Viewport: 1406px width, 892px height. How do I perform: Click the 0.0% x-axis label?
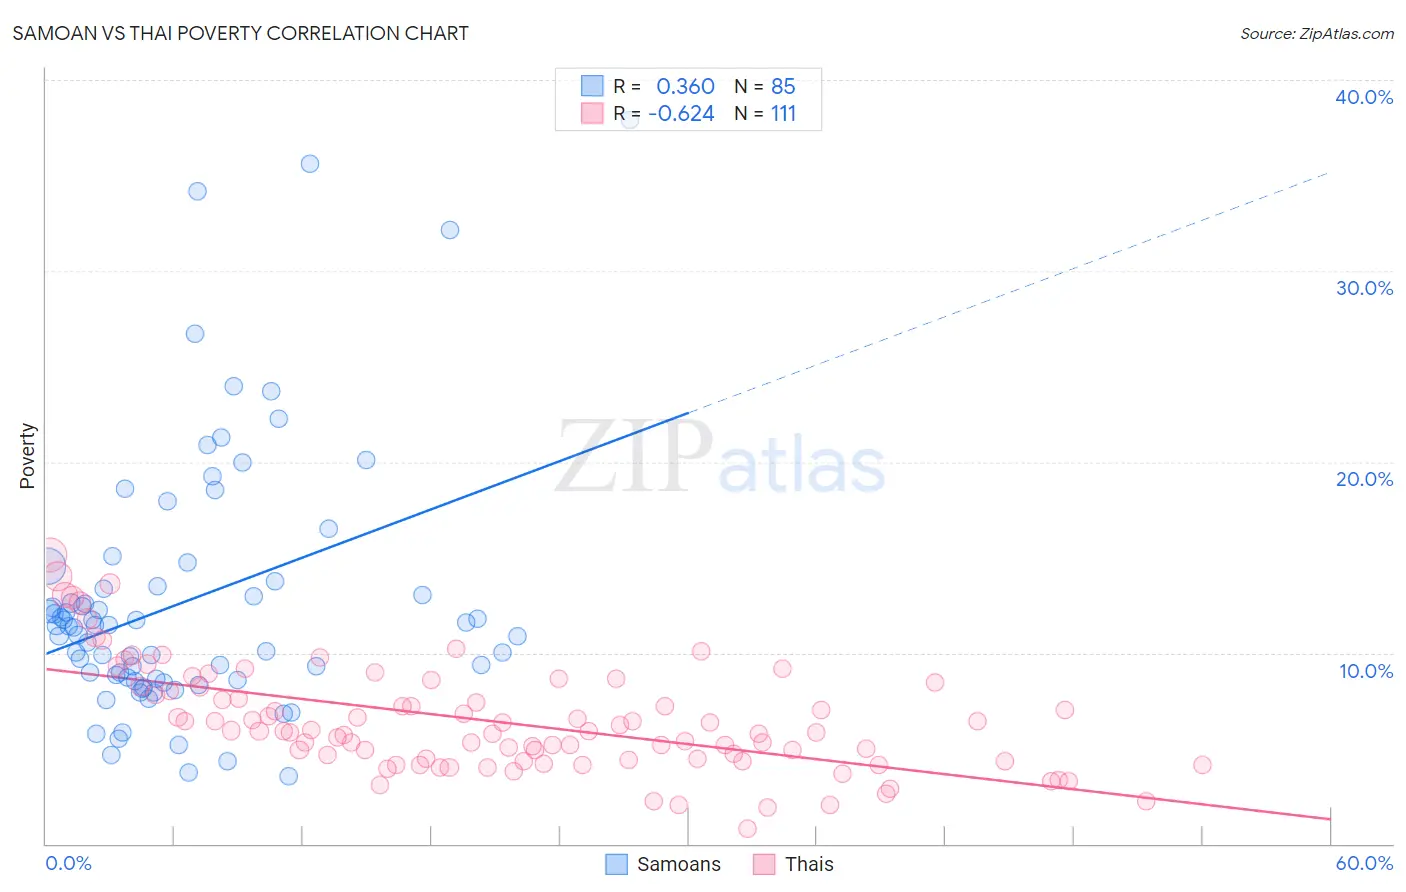68,863
